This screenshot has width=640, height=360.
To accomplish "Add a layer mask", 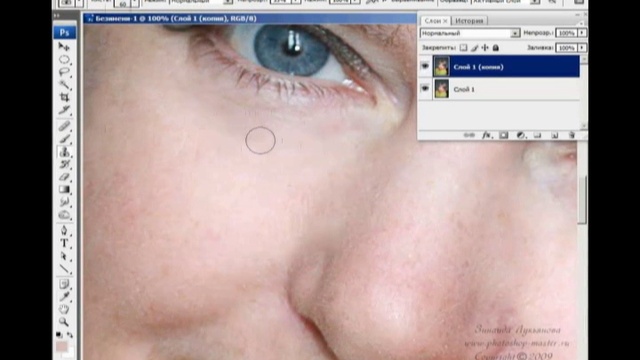I will click(504, 135).
